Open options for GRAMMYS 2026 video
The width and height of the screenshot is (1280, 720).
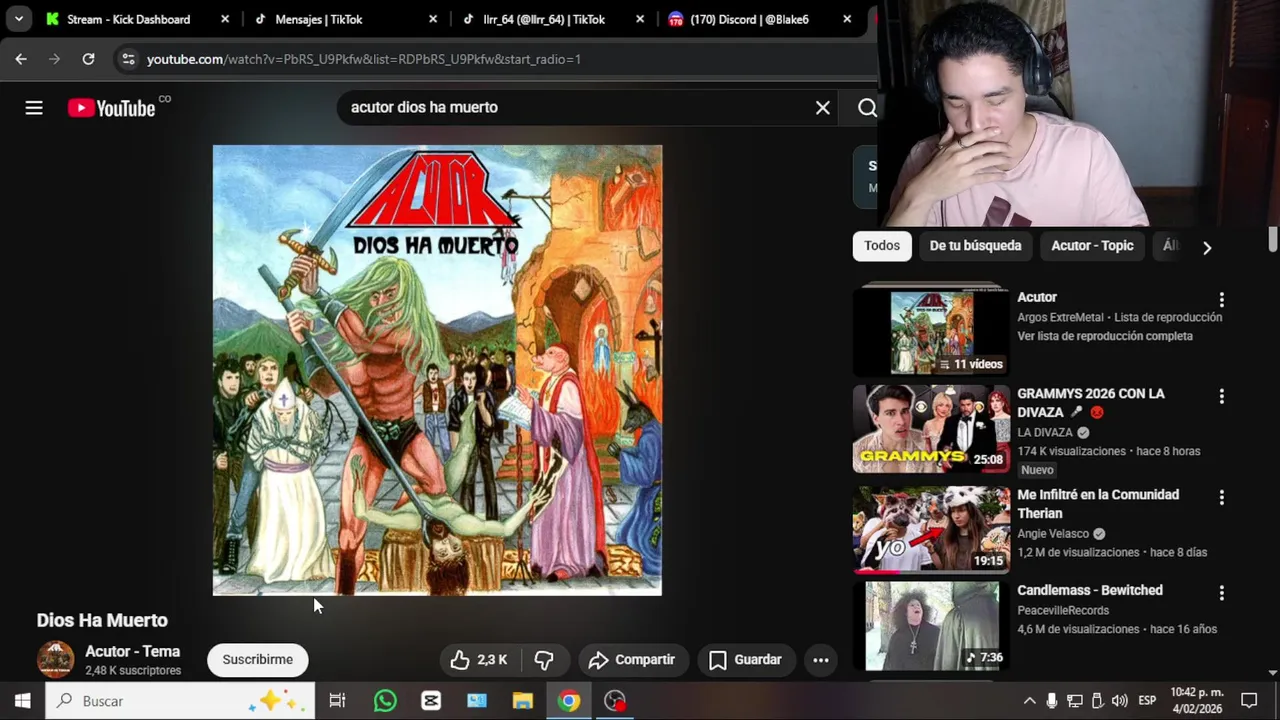pos(1221,397)
